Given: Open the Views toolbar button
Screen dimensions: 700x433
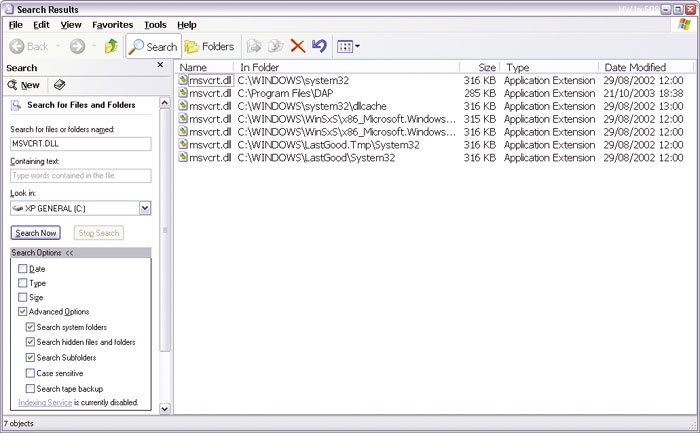Looking at the screenshot, I should coord(345,46).
